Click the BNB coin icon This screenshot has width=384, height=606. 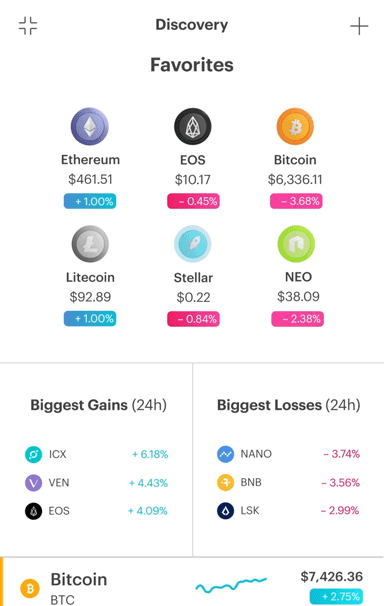pyautogui.click(x=225, y=482)
